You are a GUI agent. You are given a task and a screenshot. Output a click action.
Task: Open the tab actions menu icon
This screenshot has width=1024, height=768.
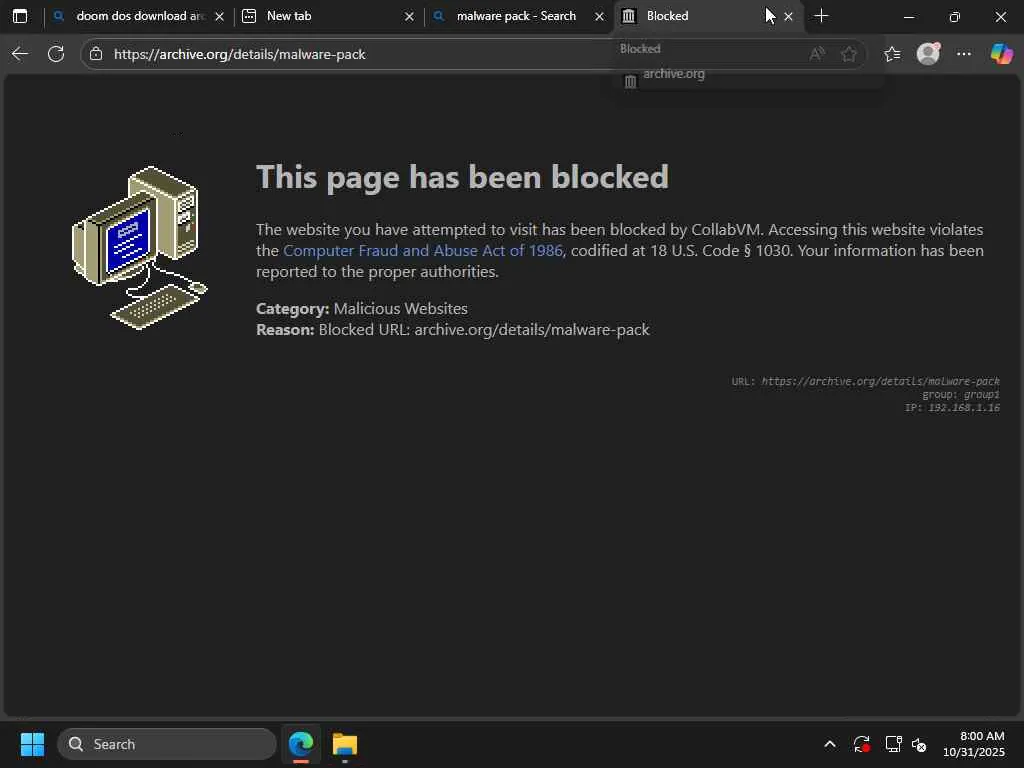click(20, 16)
